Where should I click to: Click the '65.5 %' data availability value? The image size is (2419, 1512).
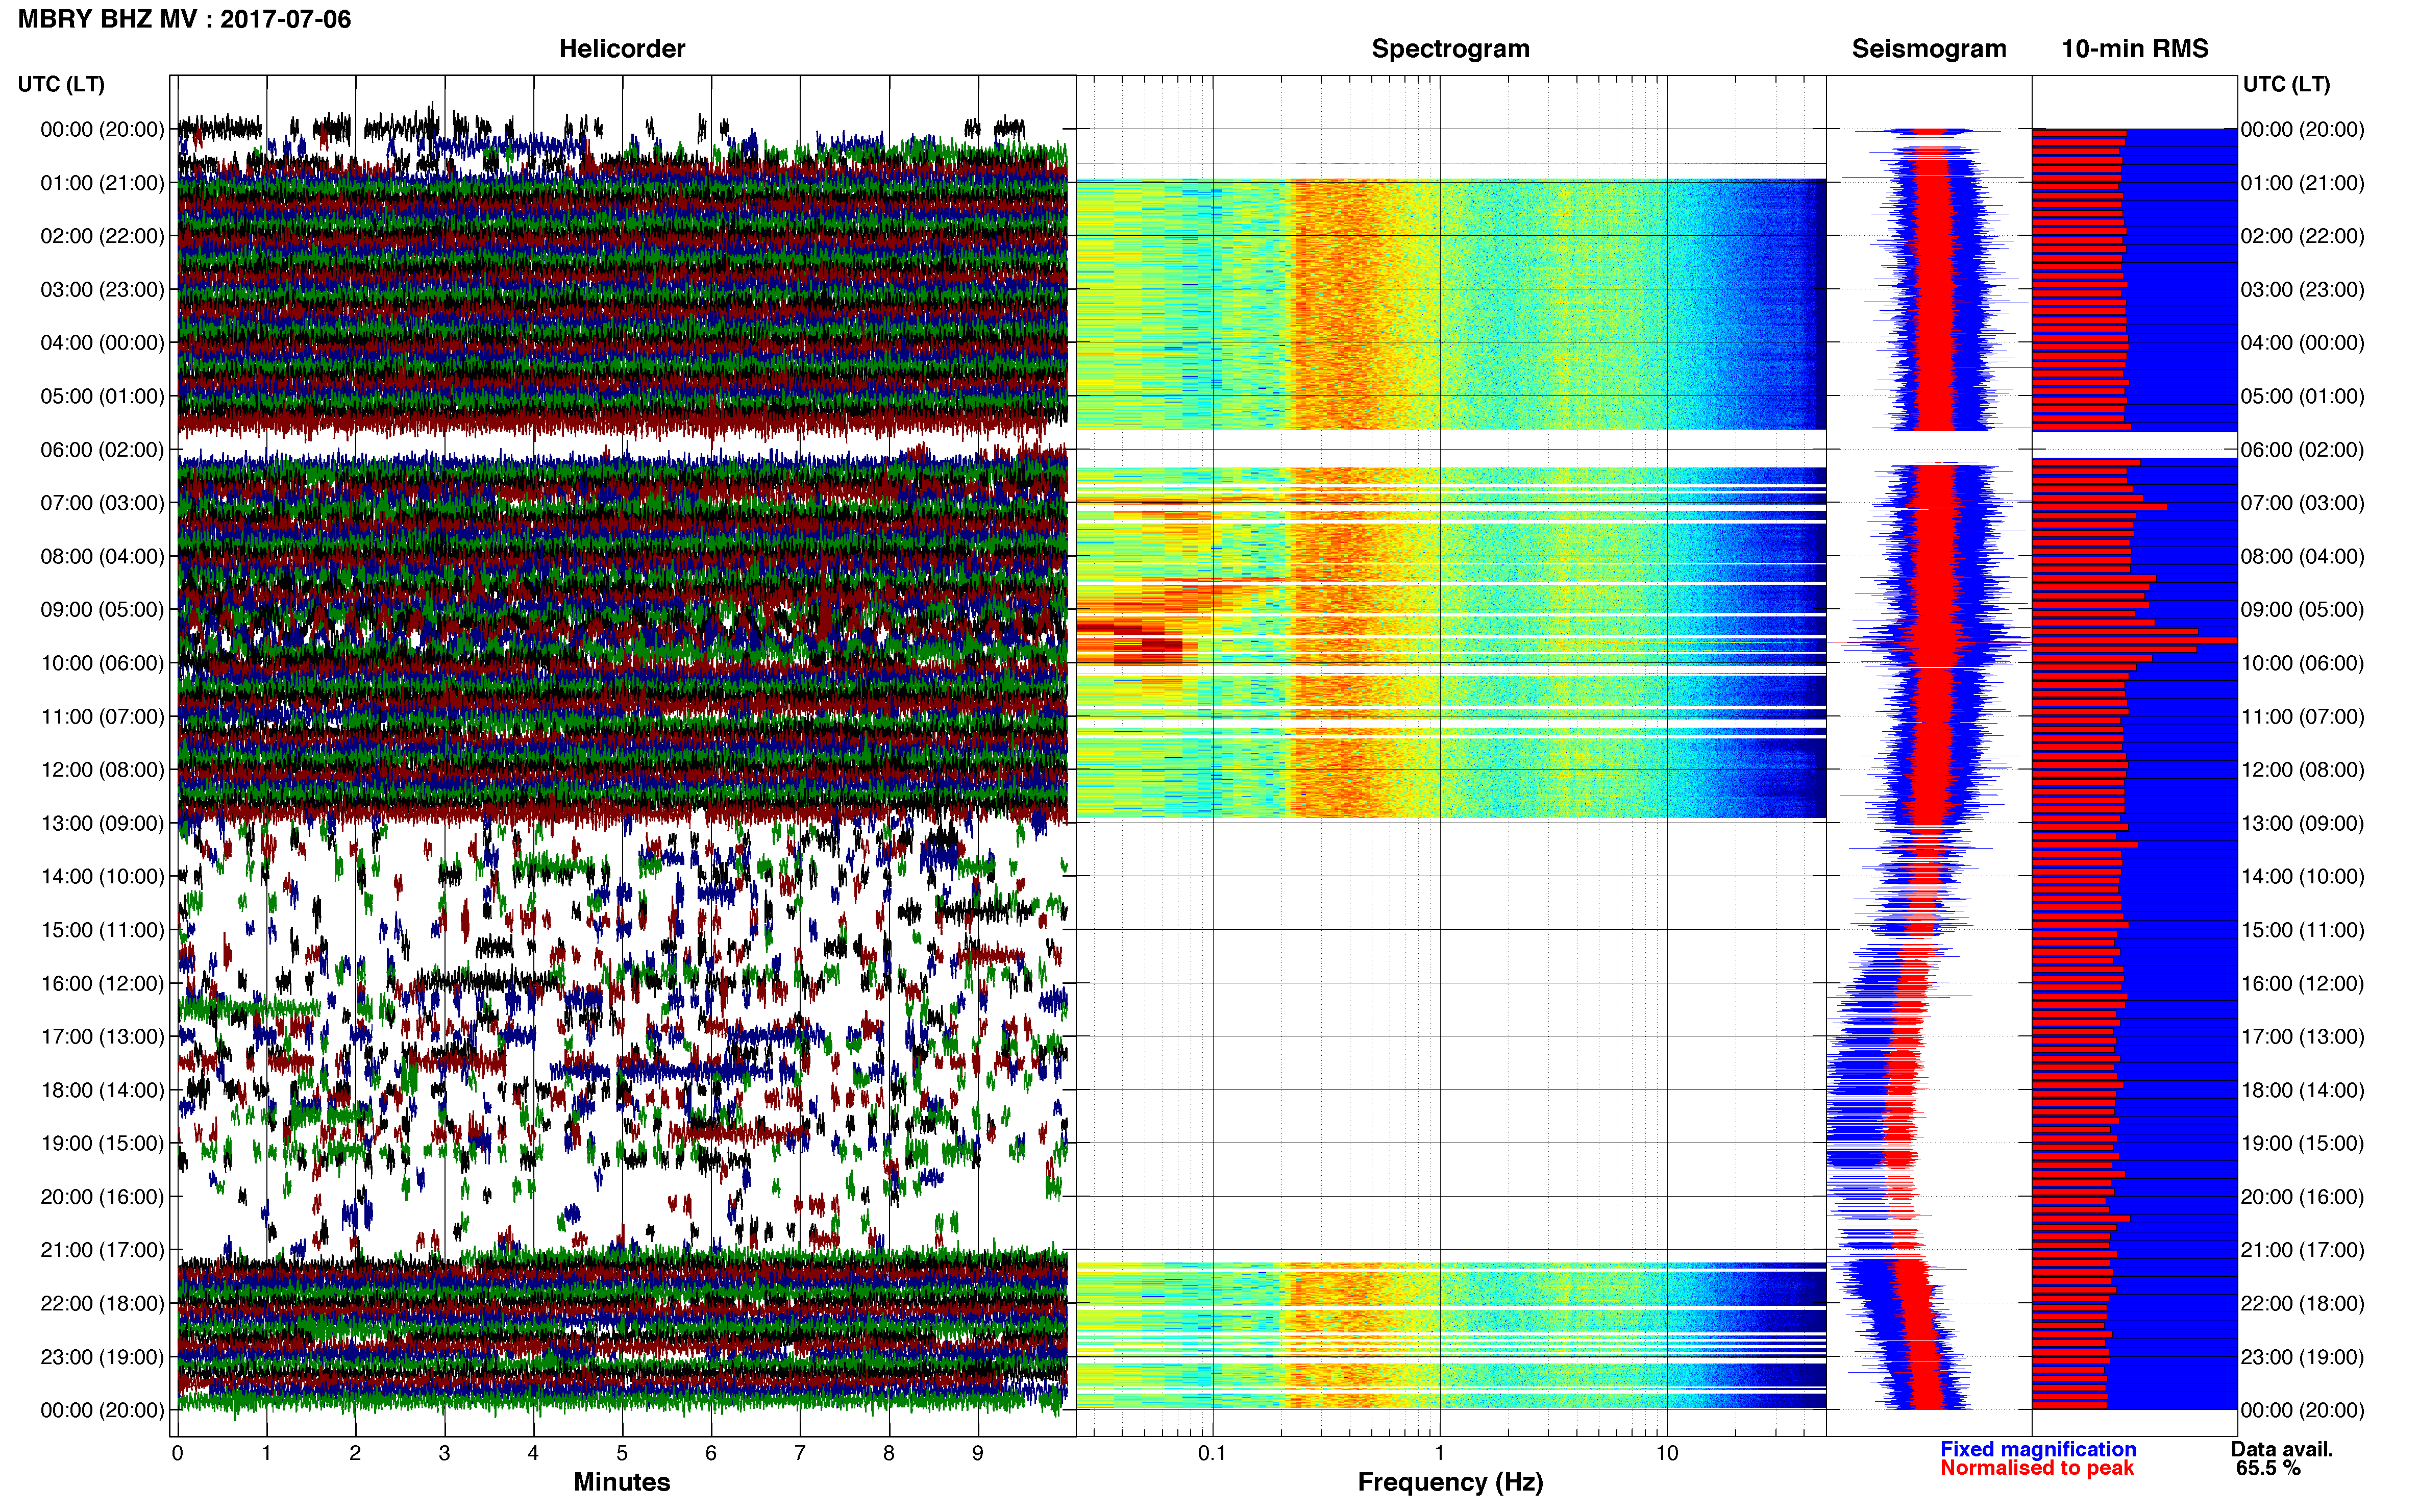[2269, 1468]
